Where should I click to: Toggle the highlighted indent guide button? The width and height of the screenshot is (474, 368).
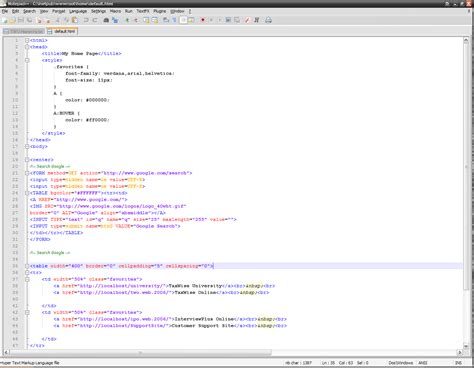[183, 20]
